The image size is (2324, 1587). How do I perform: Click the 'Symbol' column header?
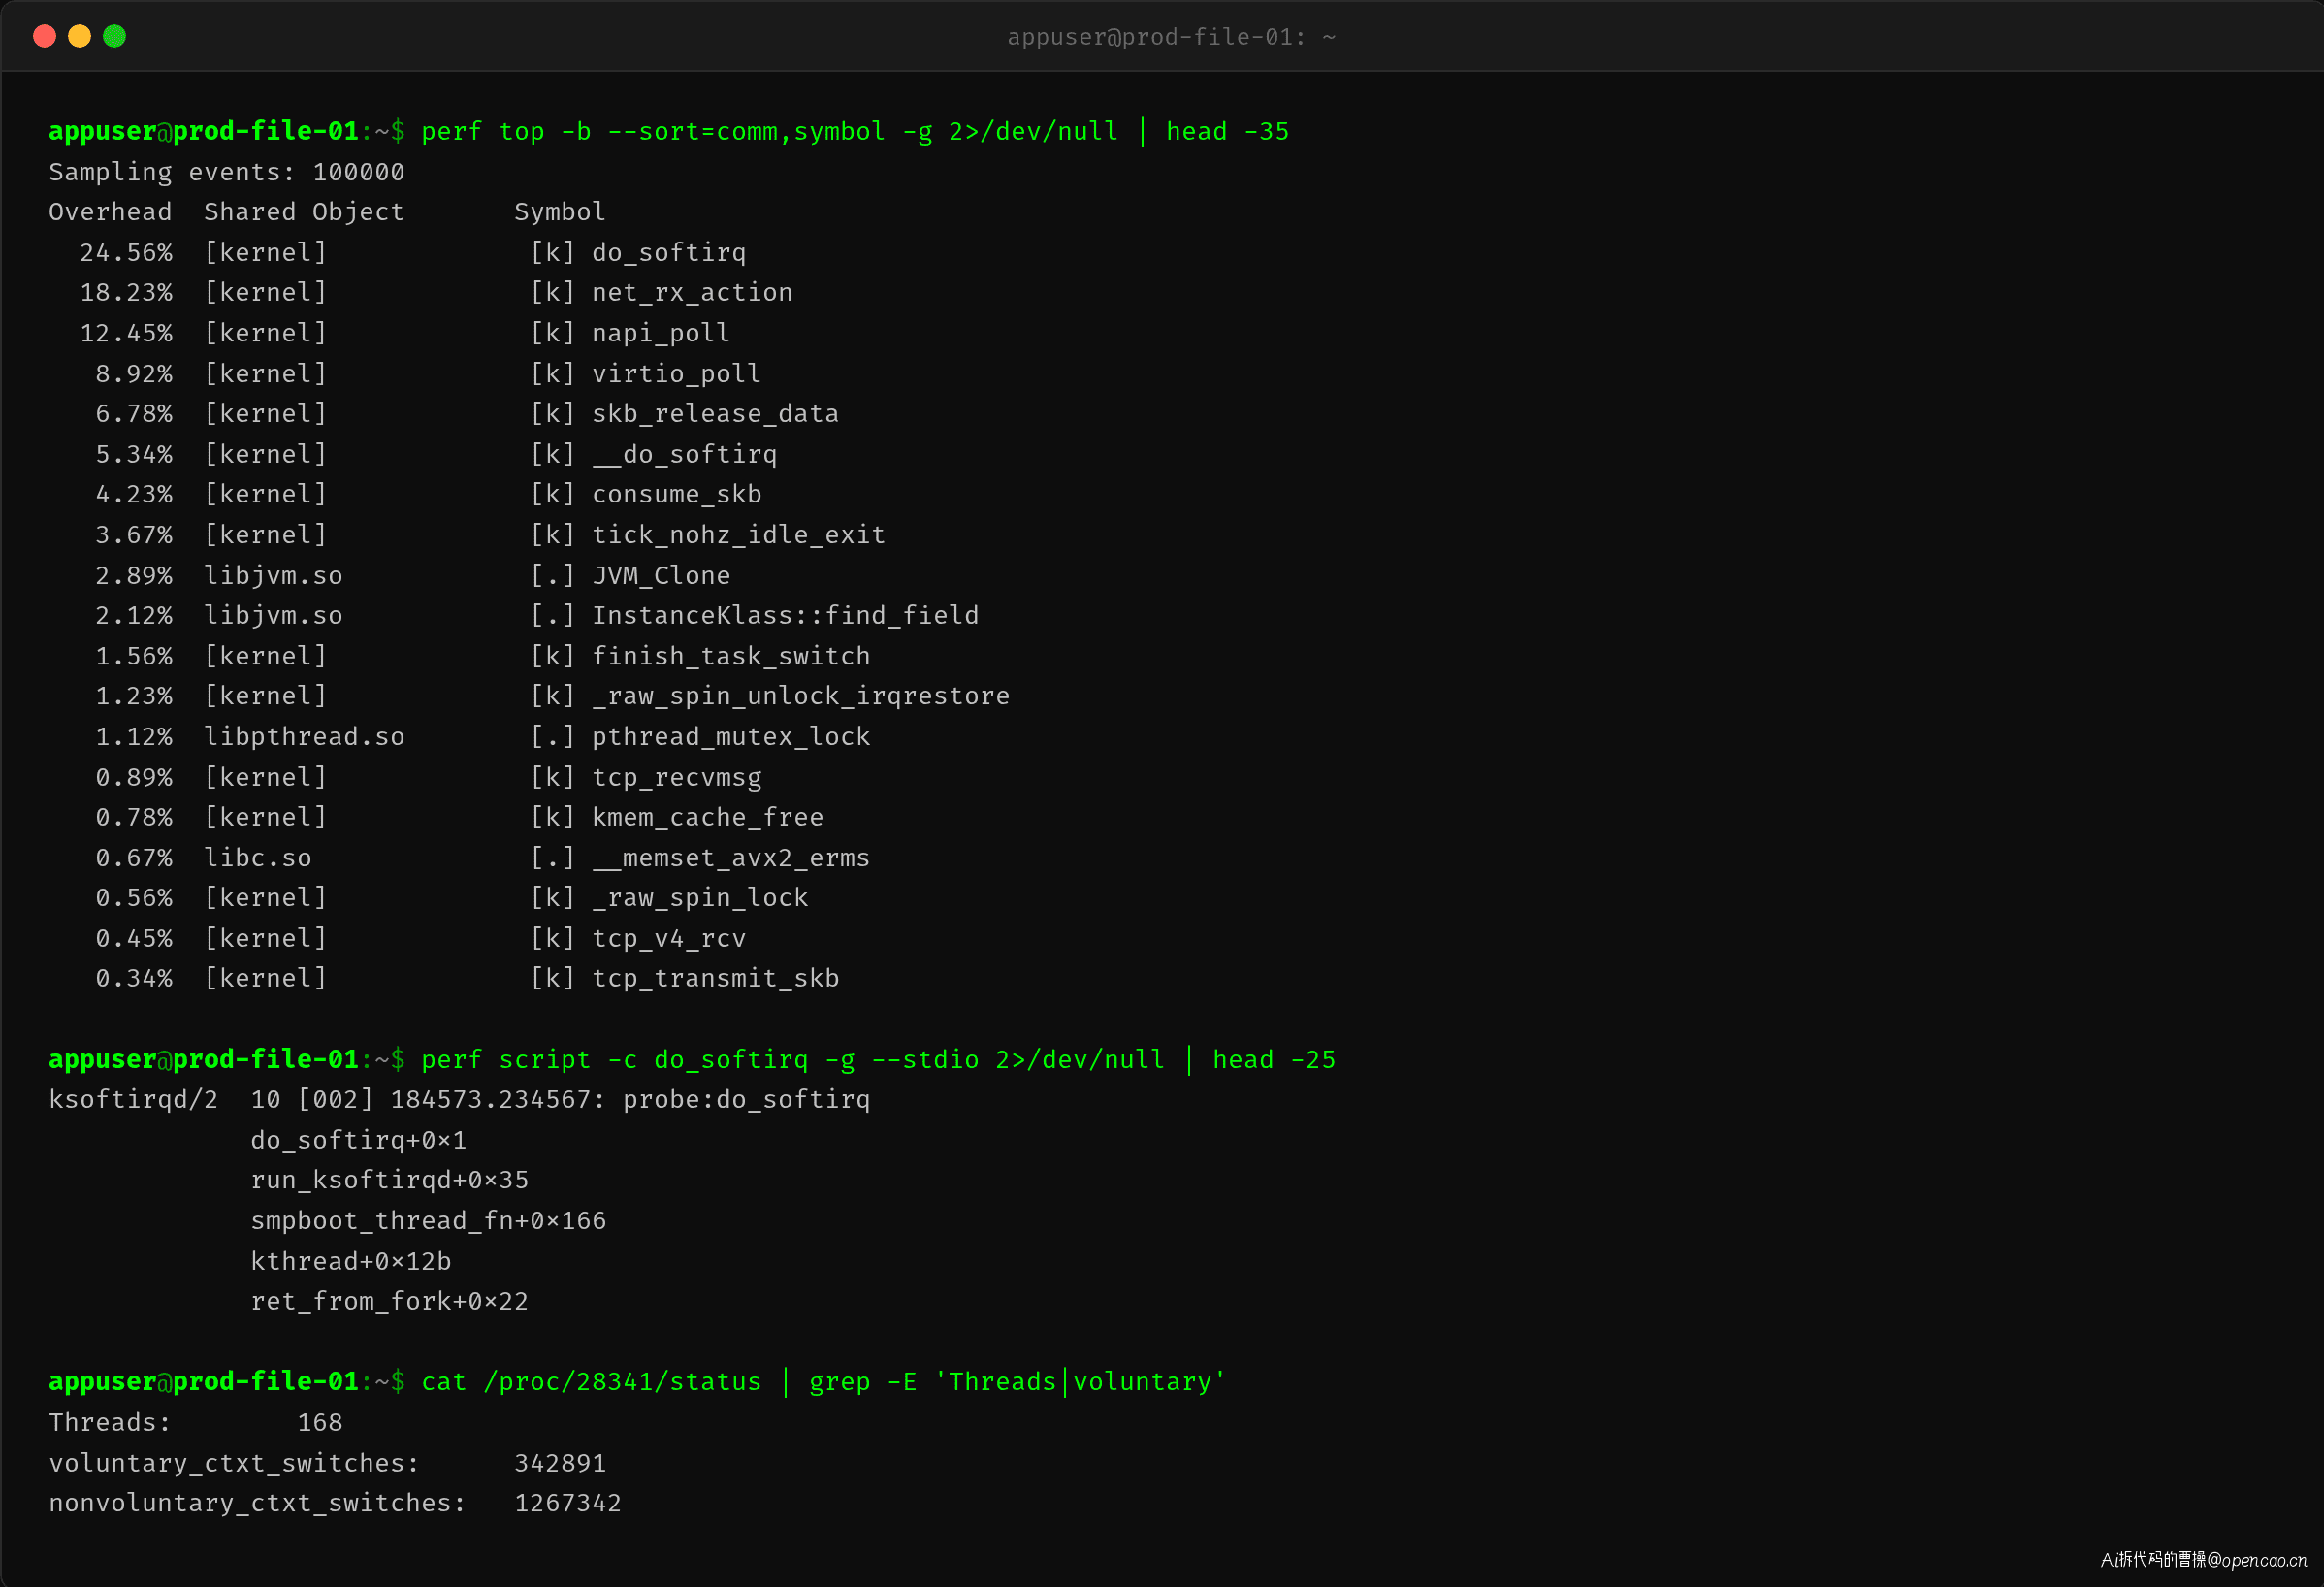coord(560,212)
